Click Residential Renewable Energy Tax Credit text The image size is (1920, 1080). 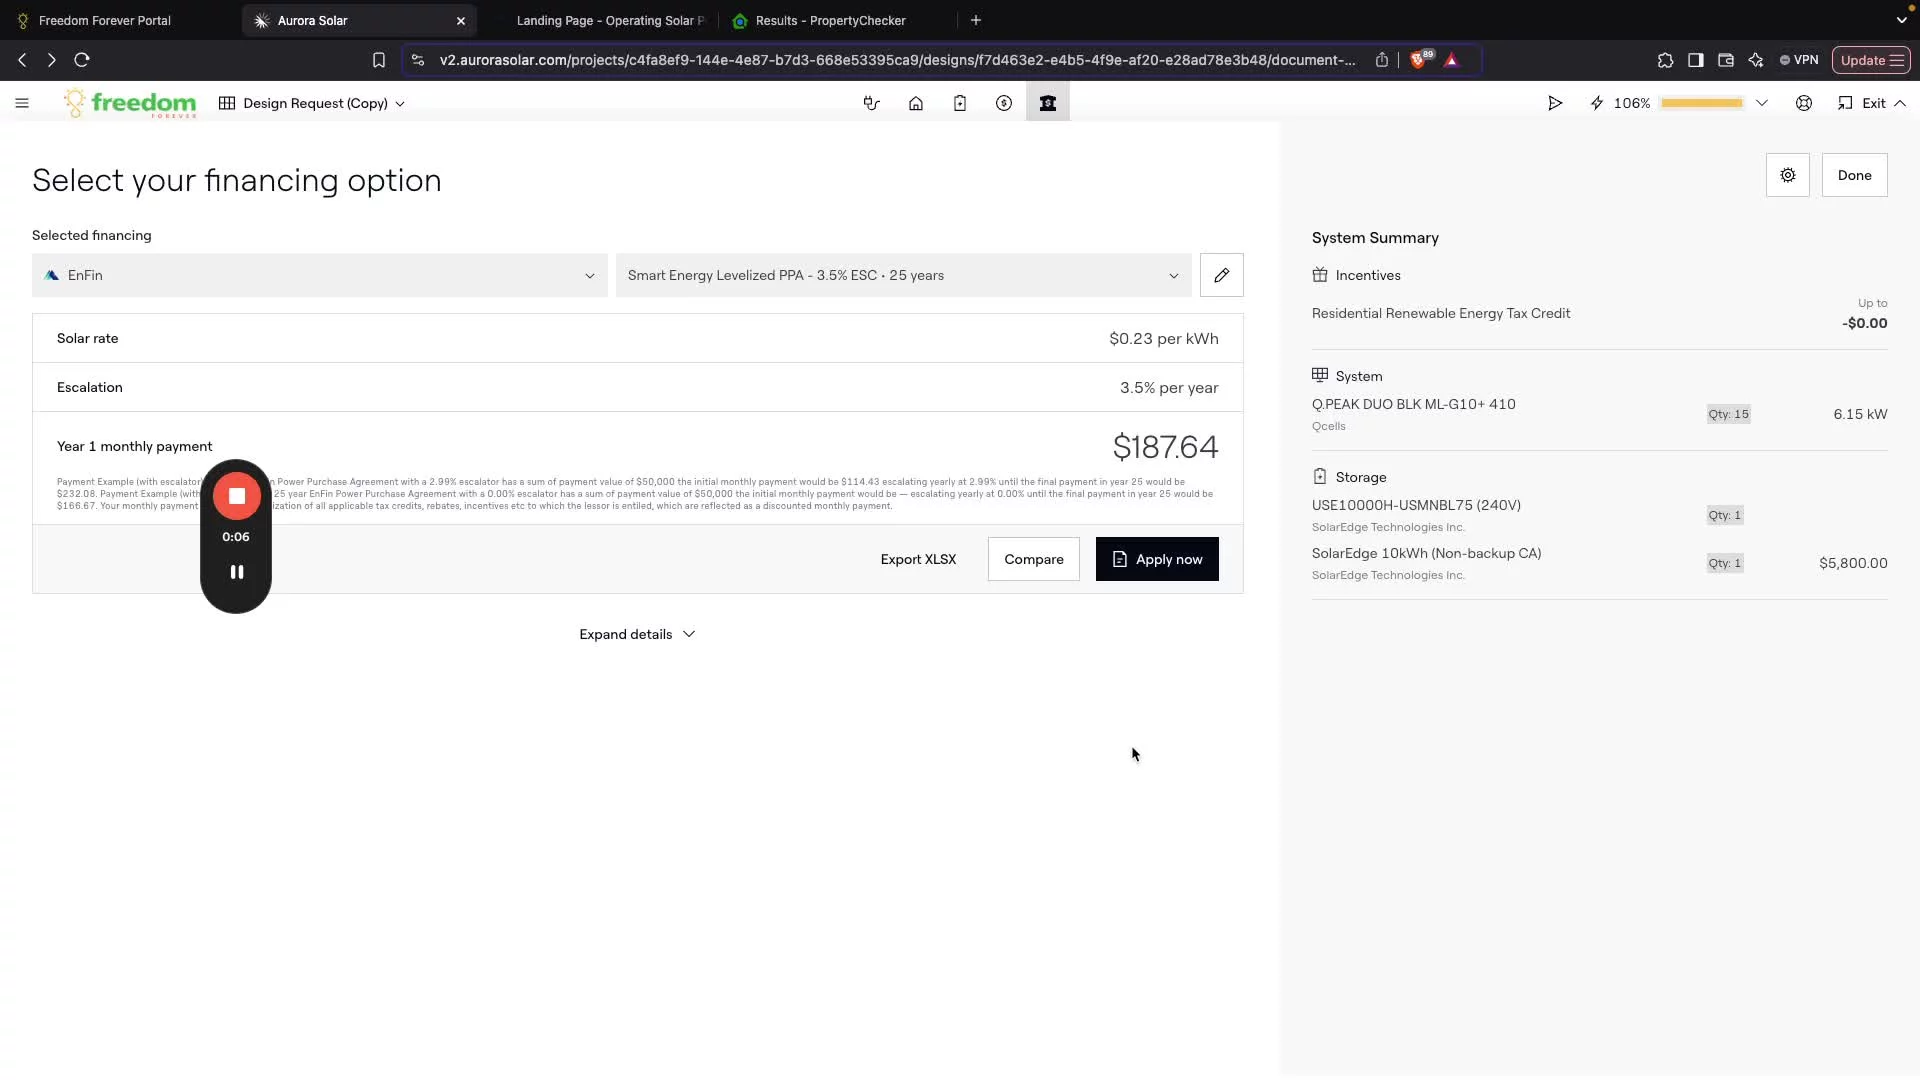pyautogui.click(x=1441, y=313)
